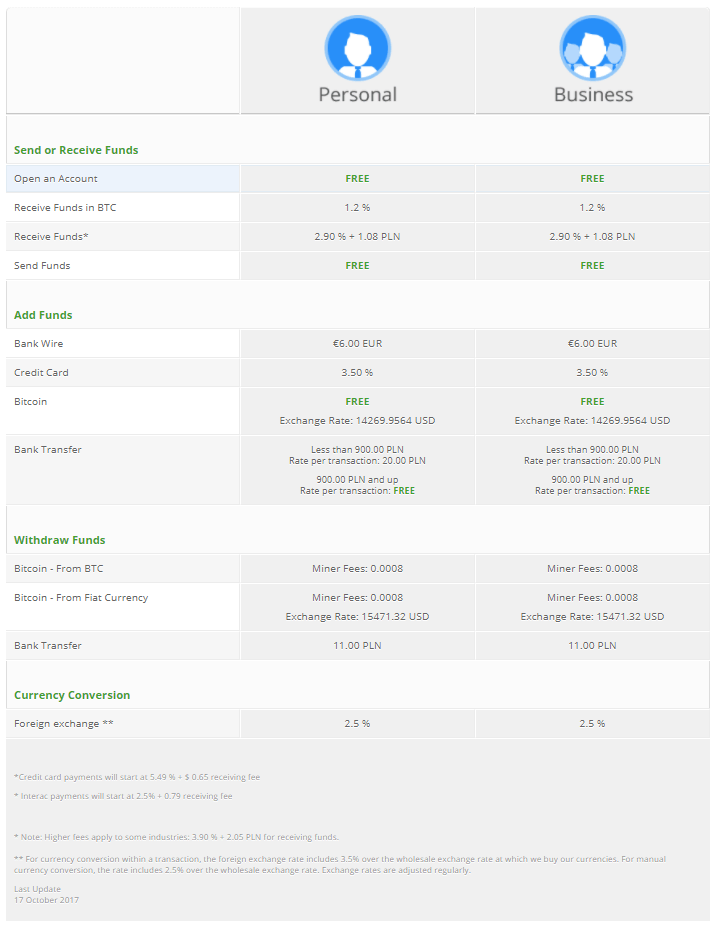The width and height of the screenshot is (717, 928).
Task: Select the Open an Account row label
Action: pos(56,179)
